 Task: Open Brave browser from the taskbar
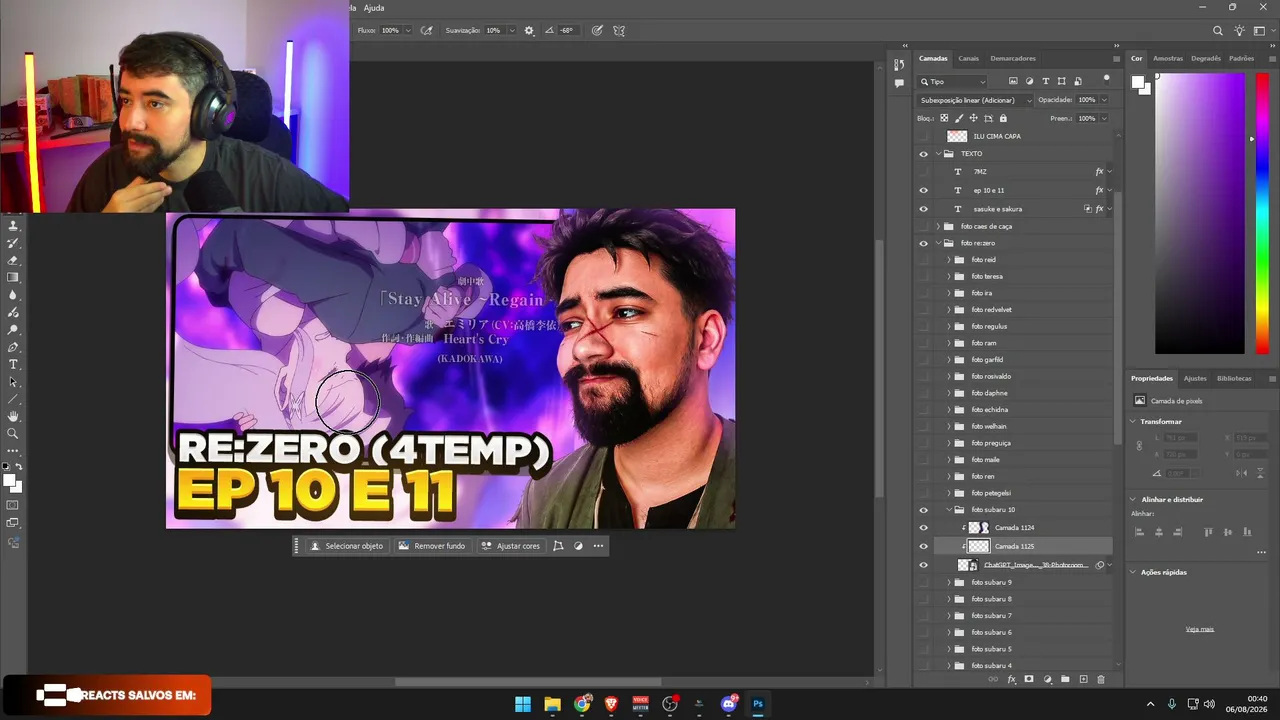pos(612,704)
